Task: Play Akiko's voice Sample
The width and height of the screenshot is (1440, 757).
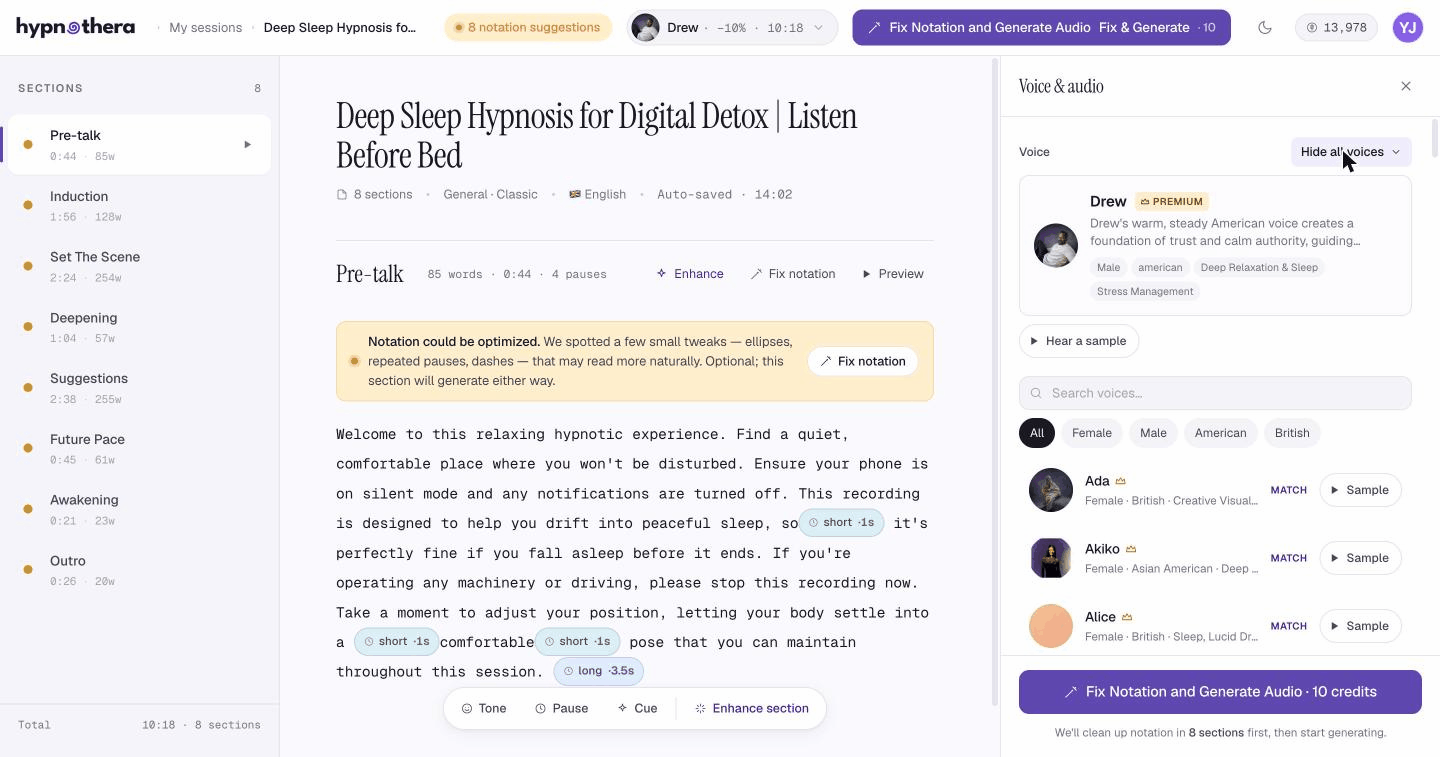Action: (x=1360, y=558)
